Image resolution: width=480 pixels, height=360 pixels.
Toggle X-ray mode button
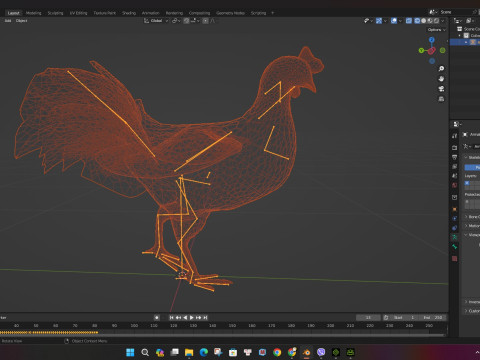pos(409,21)
